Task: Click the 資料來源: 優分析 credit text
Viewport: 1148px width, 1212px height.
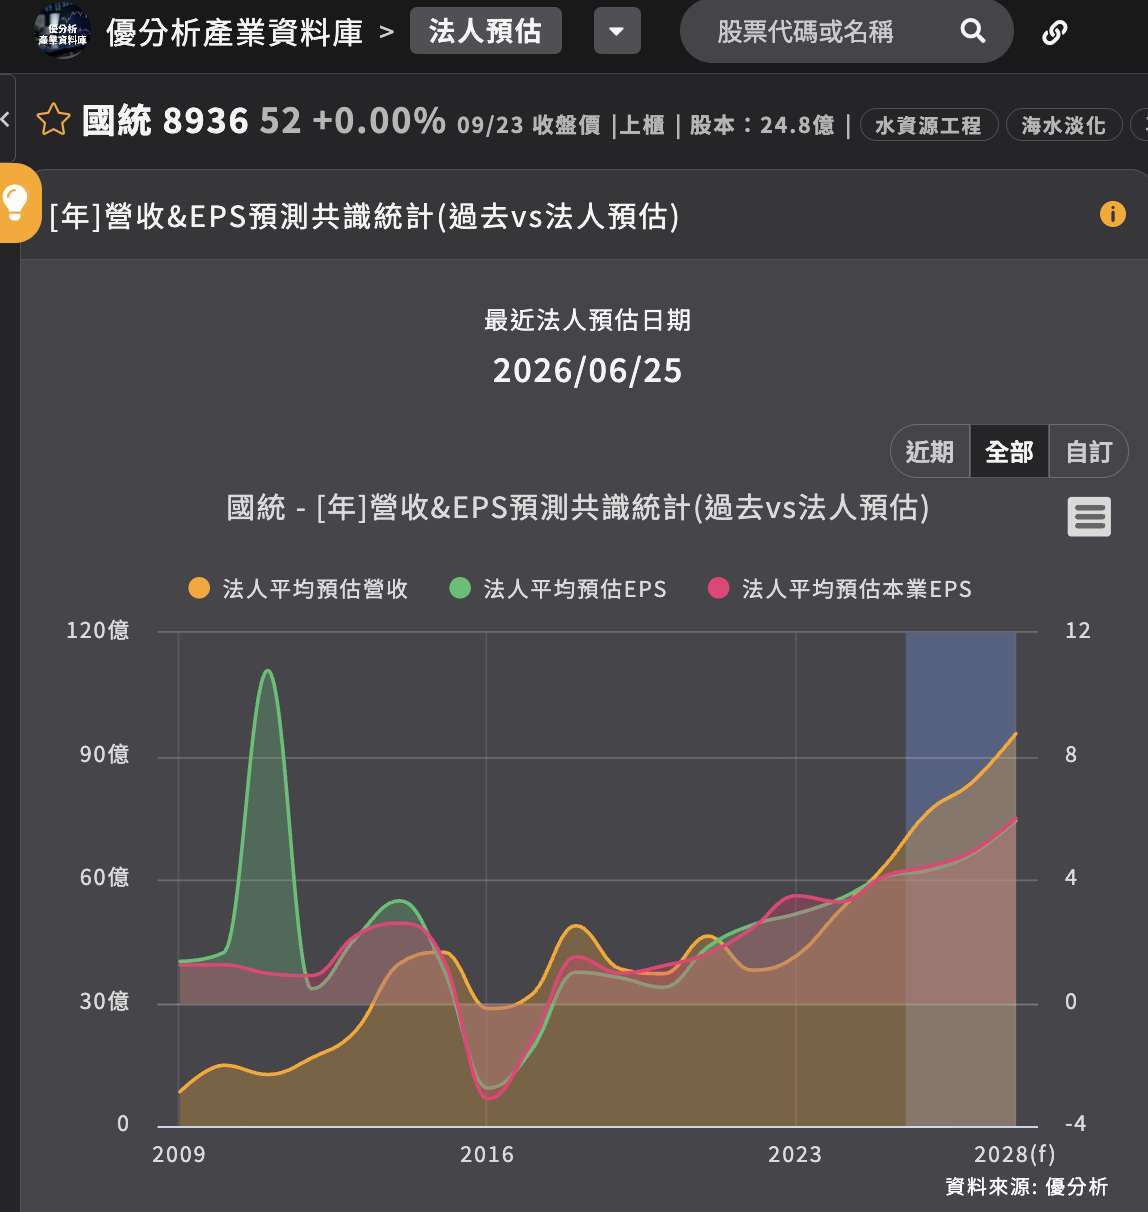Action: pyautogui.click(x=1026, y=1187)
